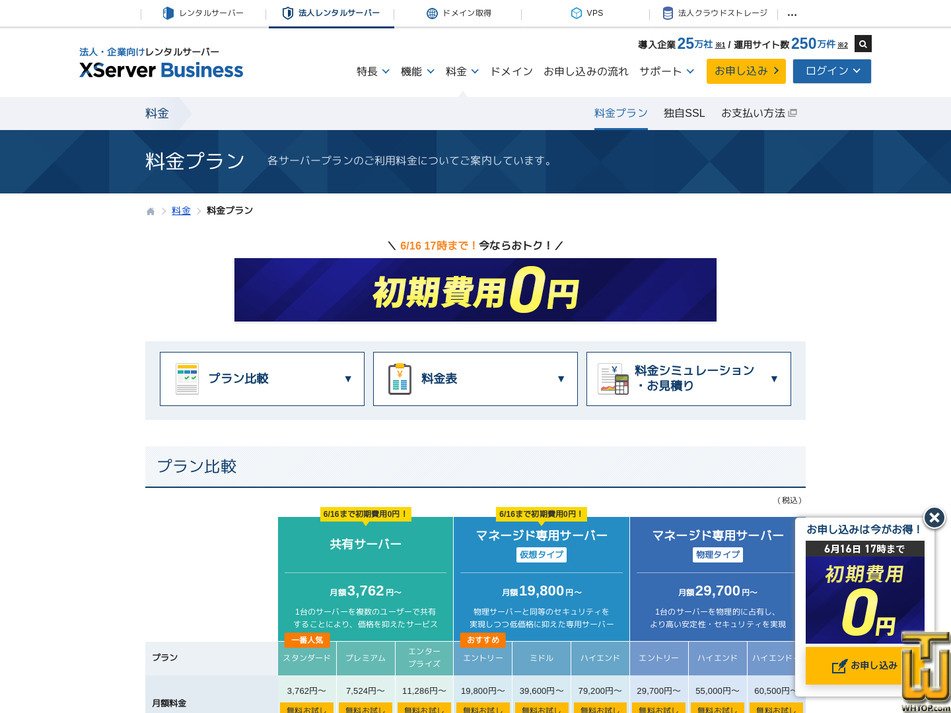The height and width of the screenshot is (713, 951).
Task: Click the 物理タイプ badge
Action: coord(717,555)
